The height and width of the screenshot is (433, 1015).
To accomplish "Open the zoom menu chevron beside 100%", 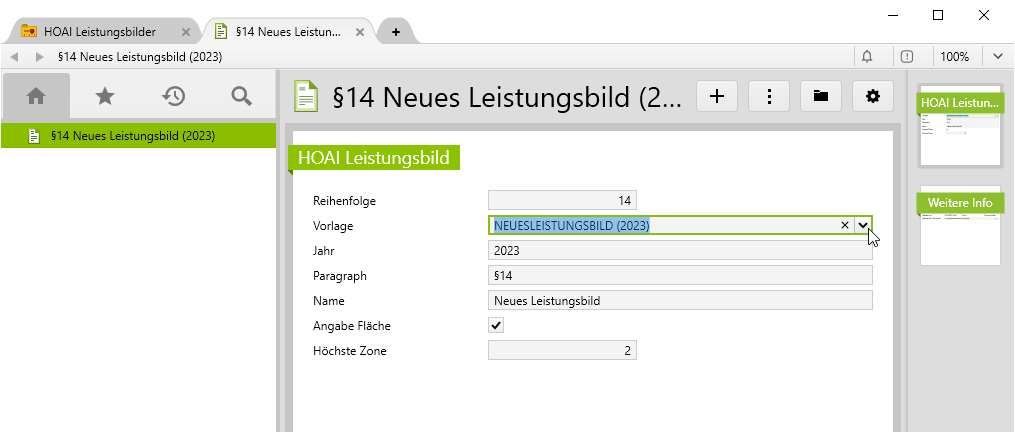I will click(x=998, y=57).
